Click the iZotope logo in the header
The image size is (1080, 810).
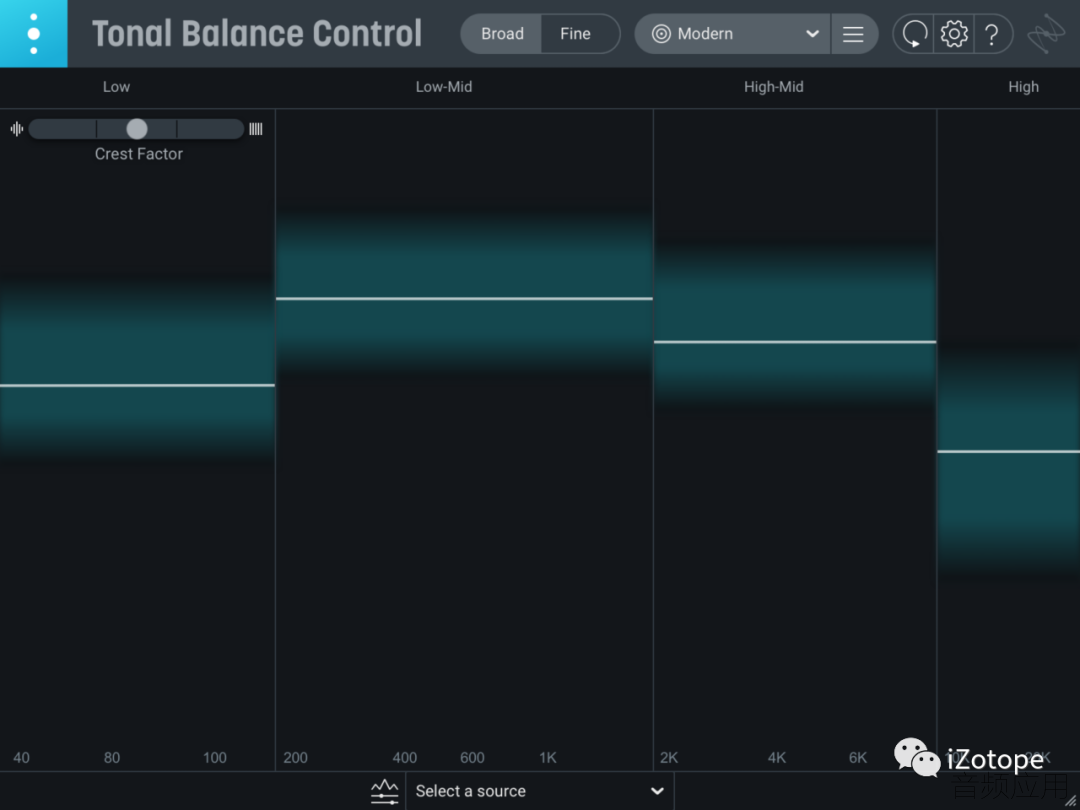click(x=1046, y=34)
